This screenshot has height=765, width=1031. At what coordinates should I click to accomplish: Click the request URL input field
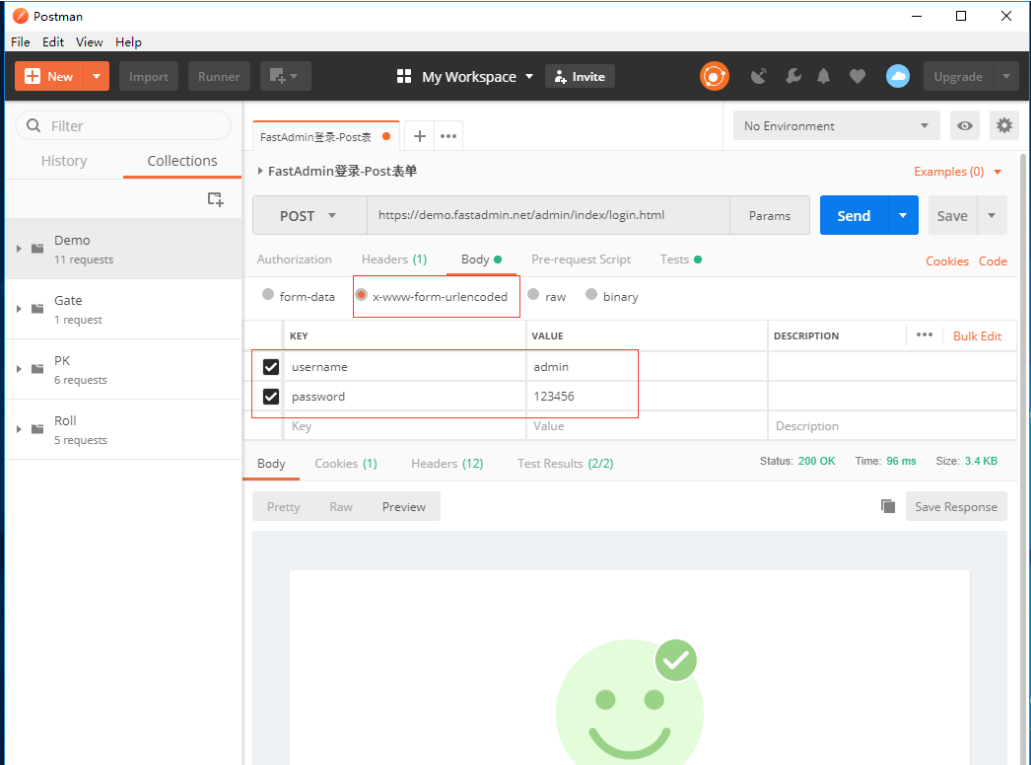[548, 215]
